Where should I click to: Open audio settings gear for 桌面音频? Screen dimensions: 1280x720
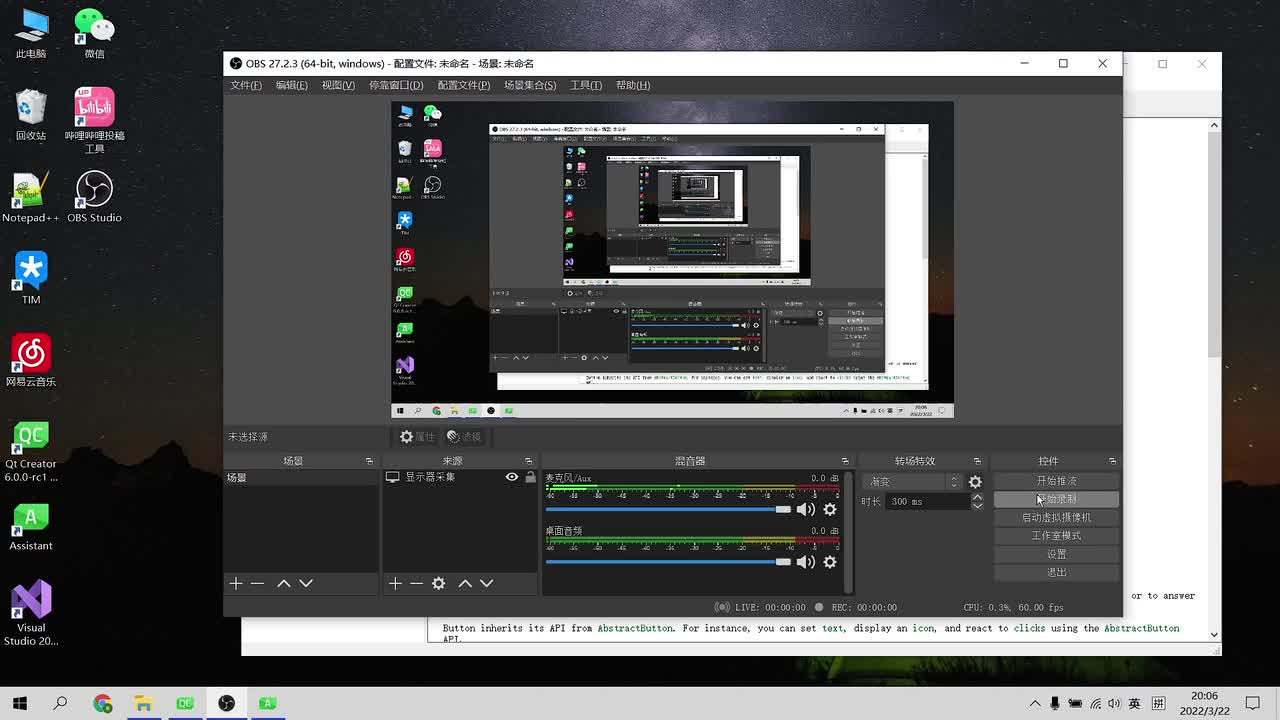click(830, 562)
